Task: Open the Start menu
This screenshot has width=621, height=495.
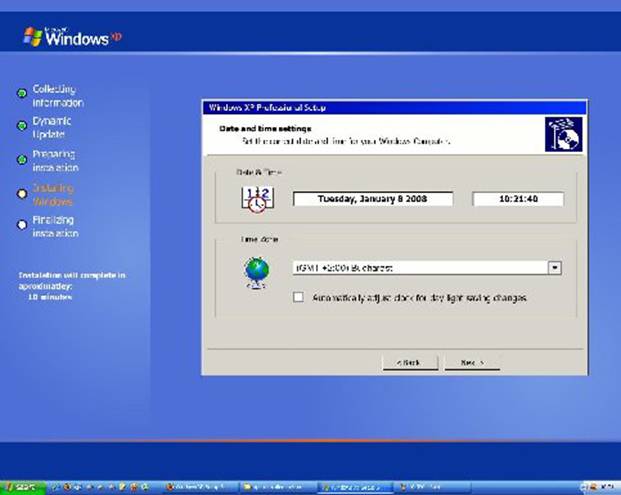Action: click(x=22, y=487)
